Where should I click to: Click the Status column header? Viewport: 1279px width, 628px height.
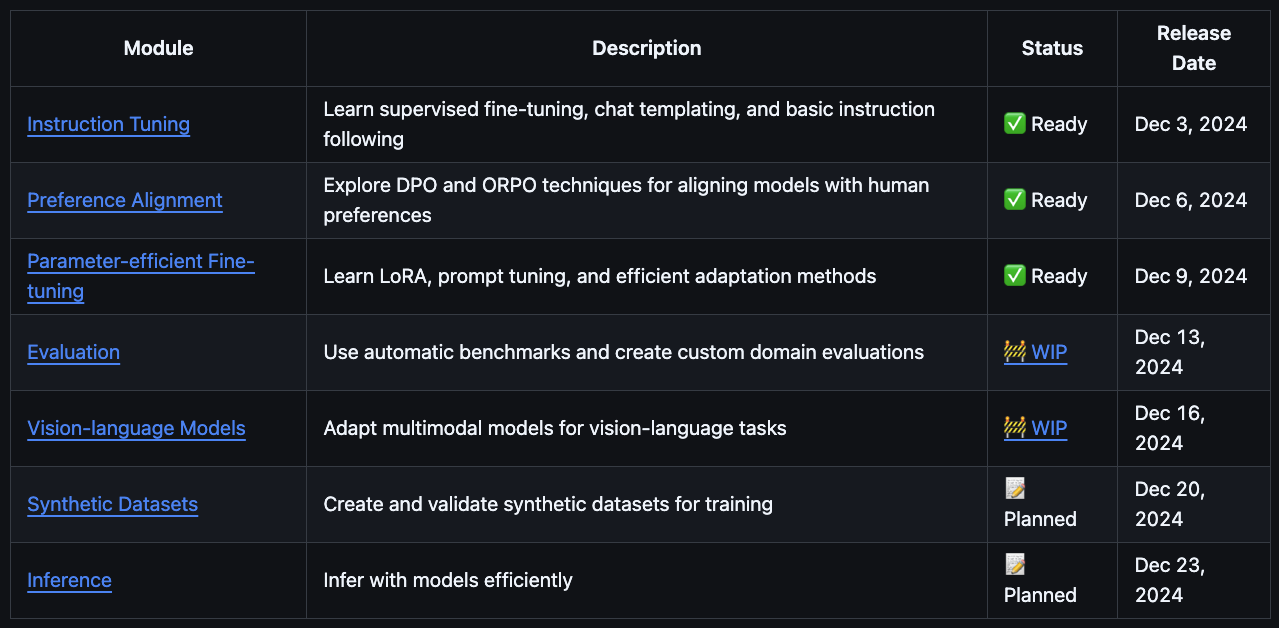1052,48
